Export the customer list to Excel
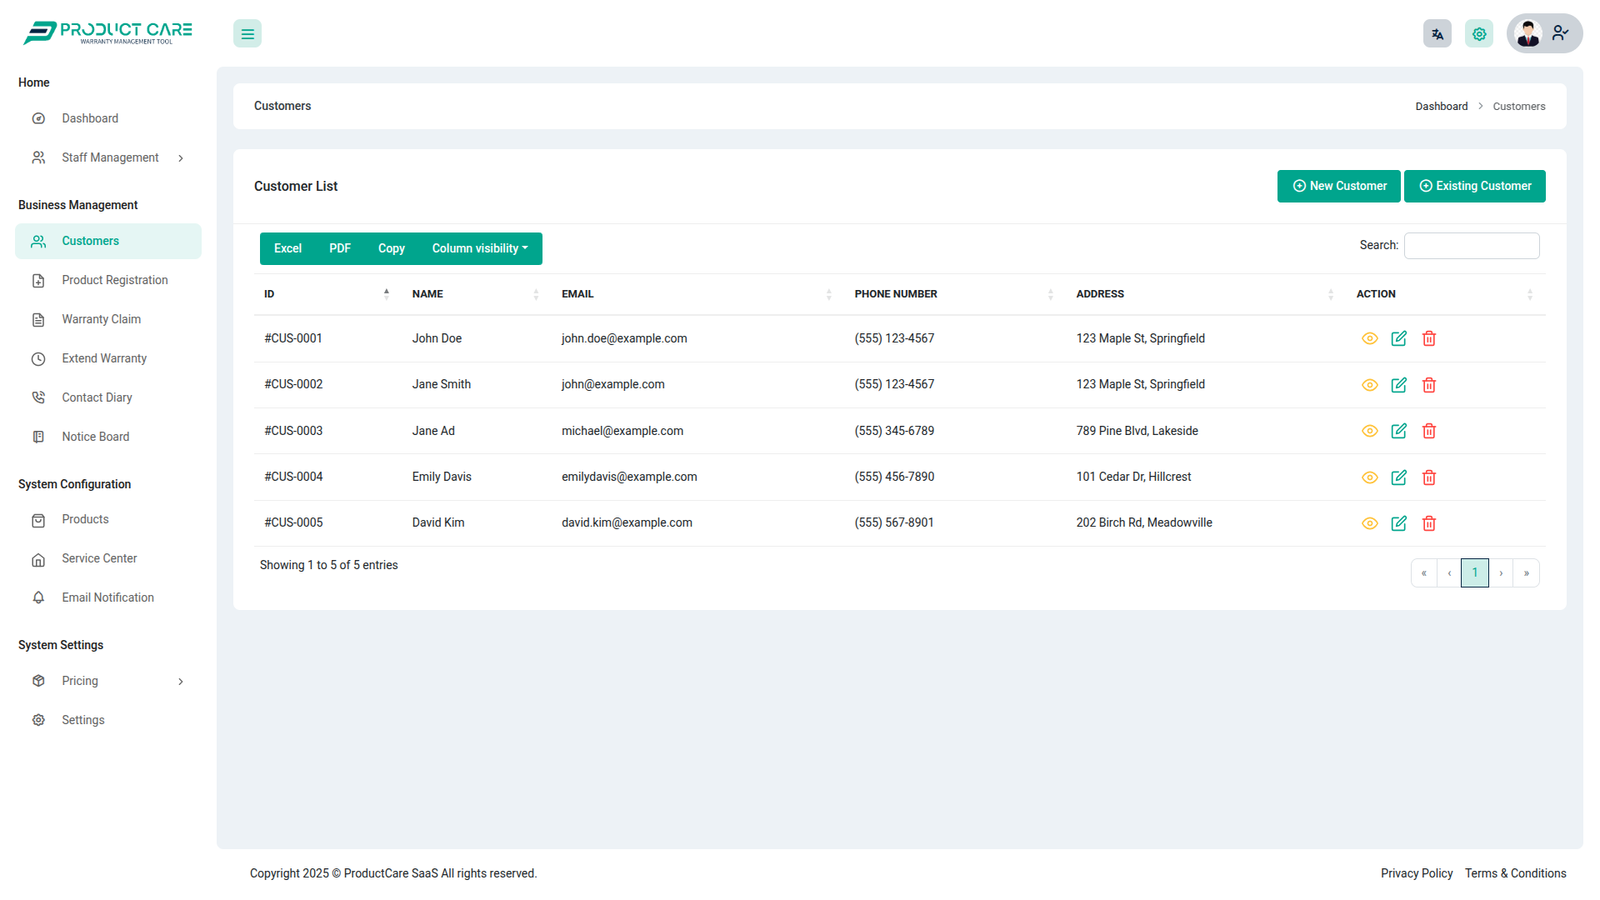Screen dimensions: 1600x900 click(x=288, y=249)
